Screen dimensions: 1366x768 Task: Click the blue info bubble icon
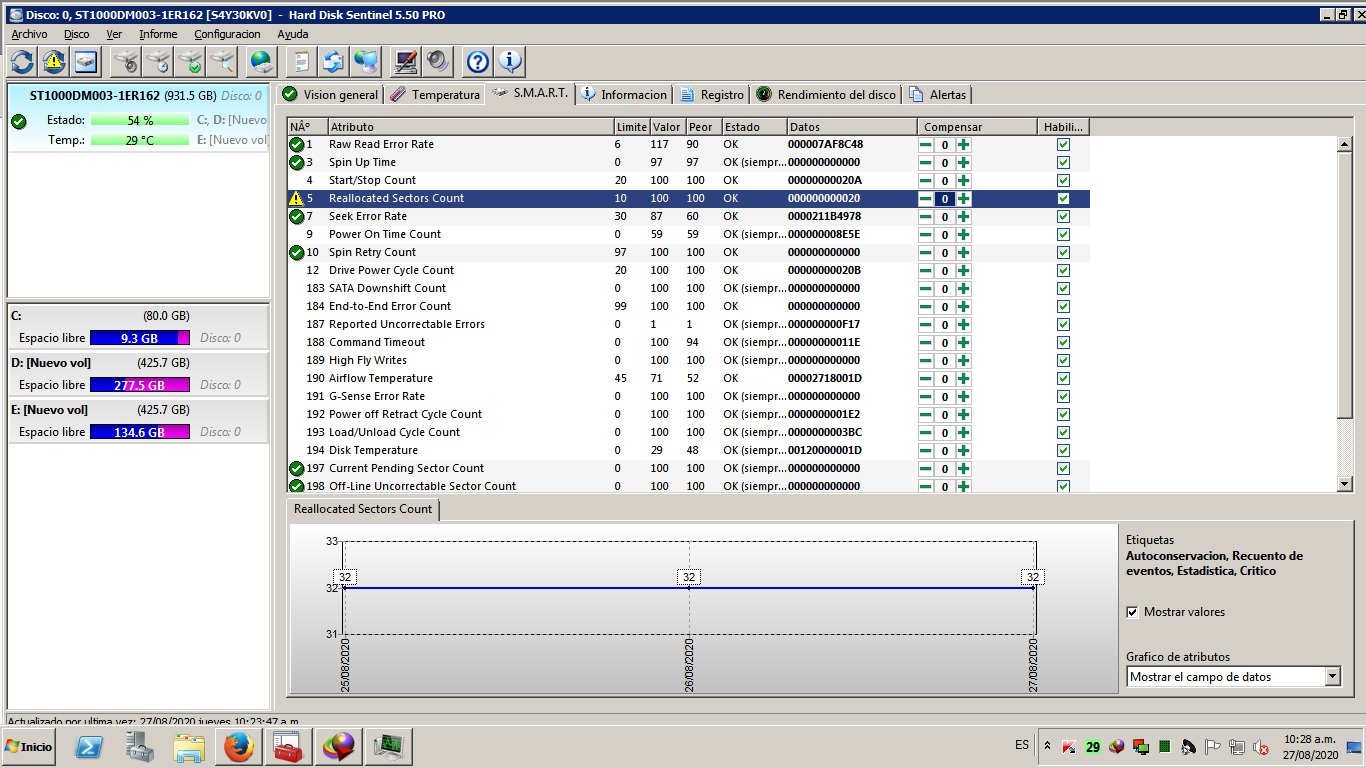click(x=510, y=62)
